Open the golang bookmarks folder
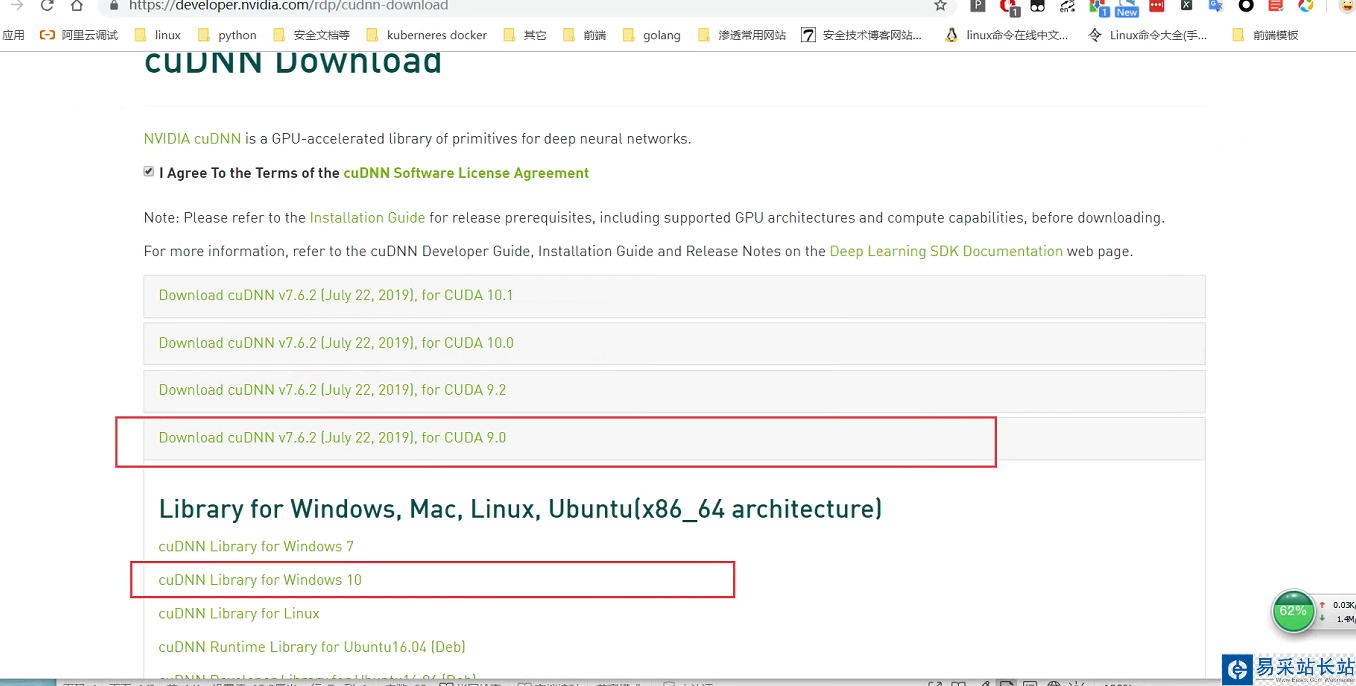 651,35
